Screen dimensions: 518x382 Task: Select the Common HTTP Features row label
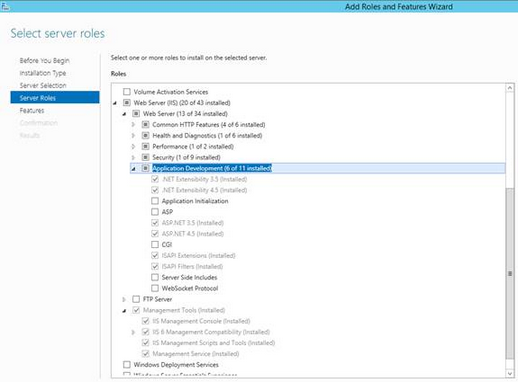point(209,125)
